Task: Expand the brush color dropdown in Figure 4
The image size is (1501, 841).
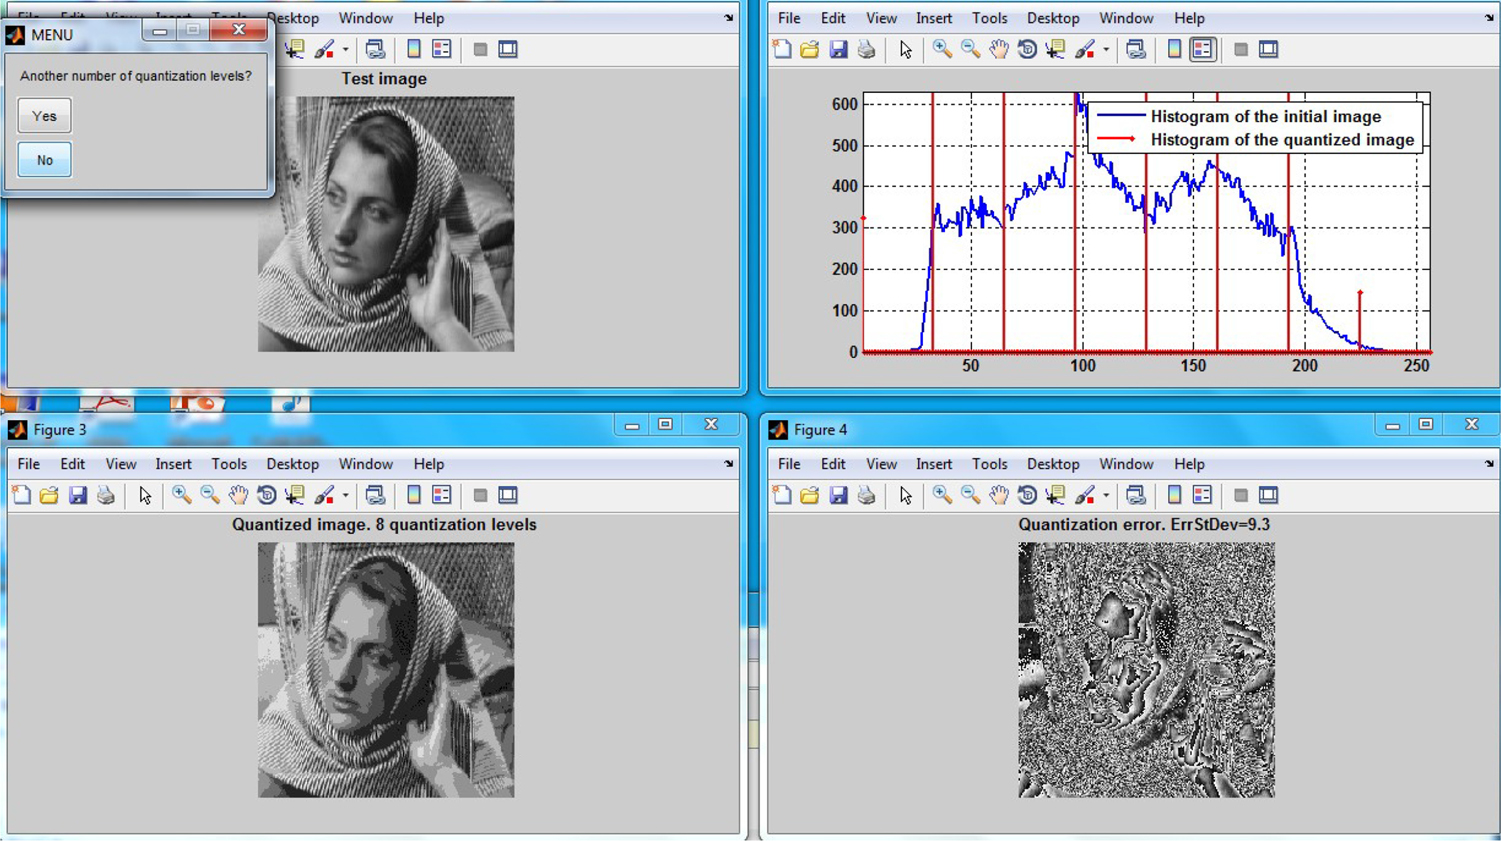Action: pos(1106,495)
